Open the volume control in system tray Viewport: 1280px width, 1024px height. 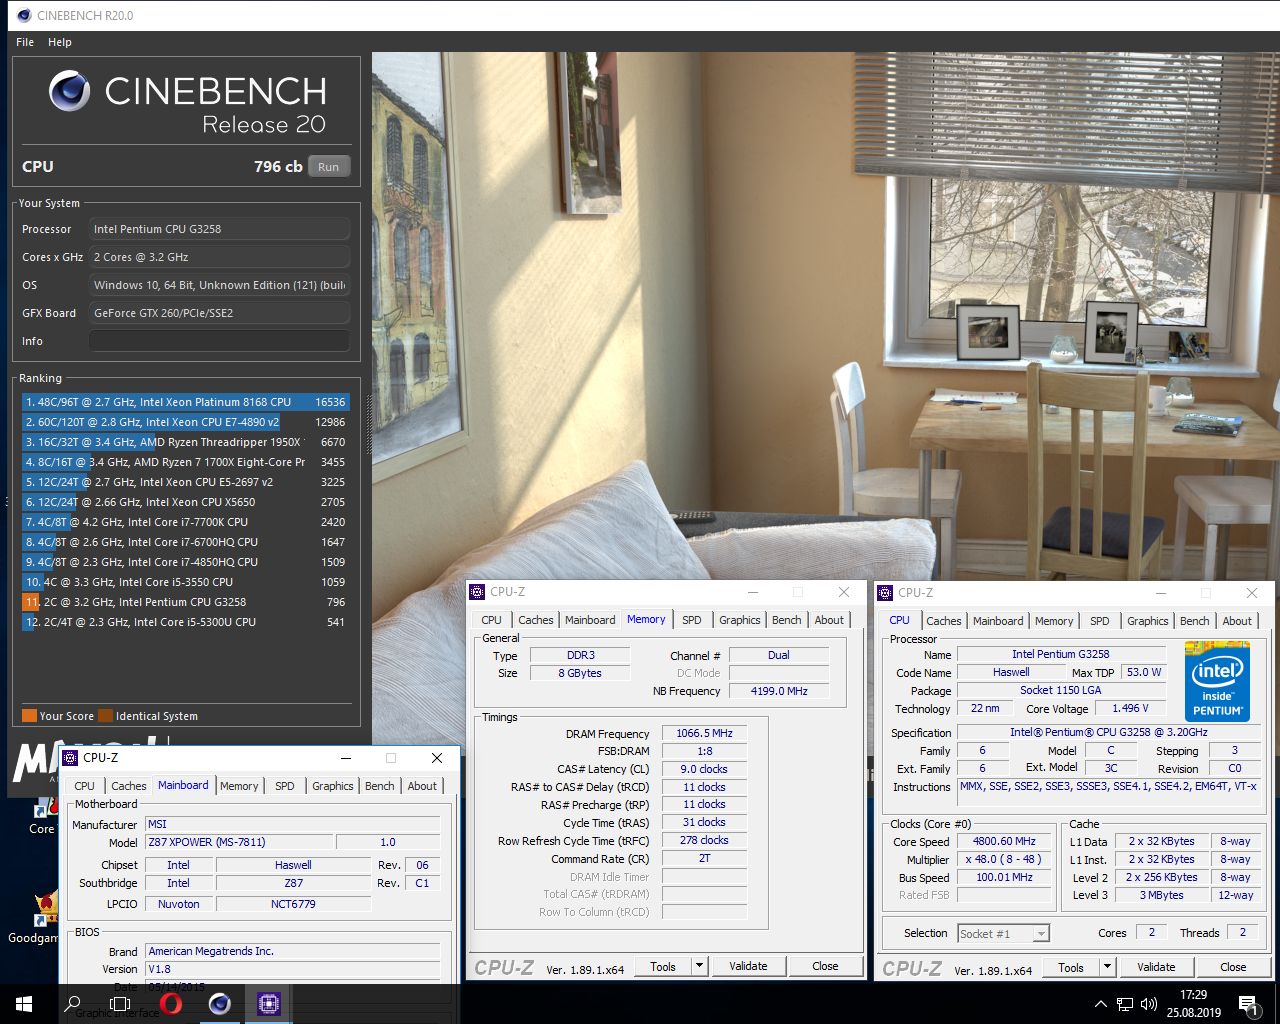1149,1004
